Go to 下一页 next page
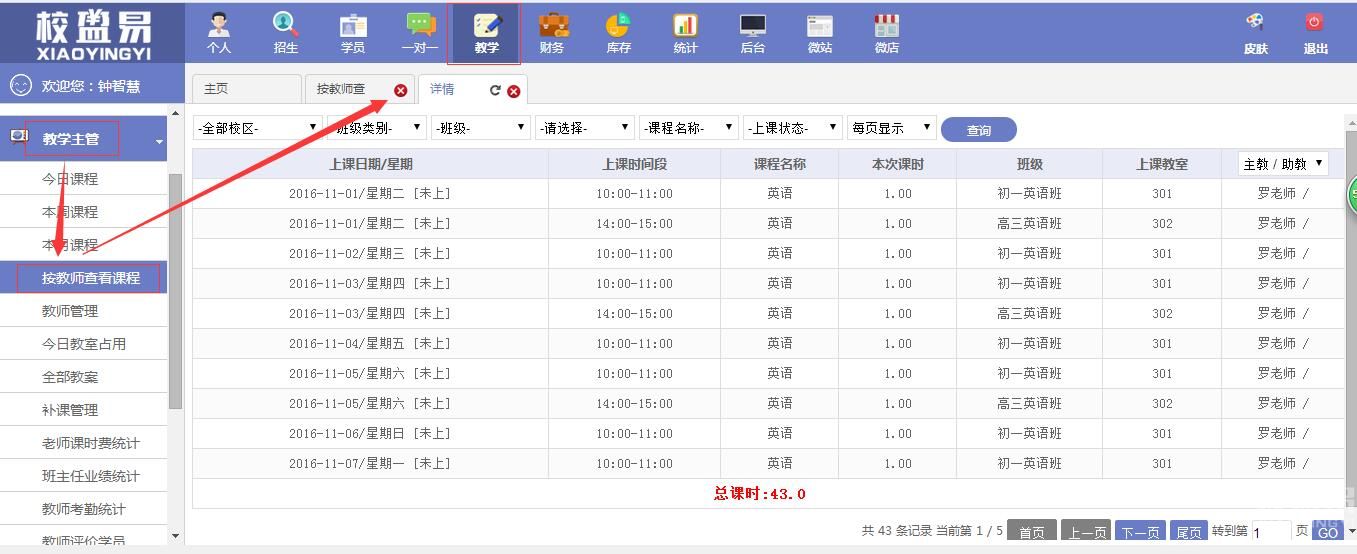The height and width of the screenshot is (554, 1357). click(x=1140, y=533)
